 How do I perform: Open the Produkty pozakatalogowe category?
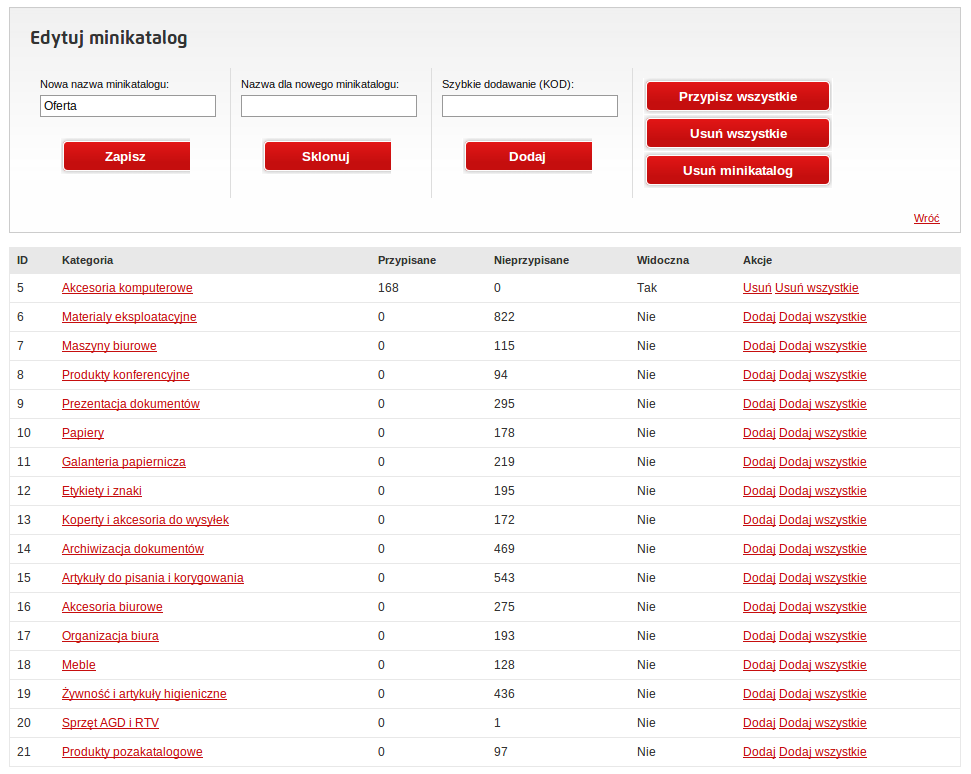coord(132,752)
